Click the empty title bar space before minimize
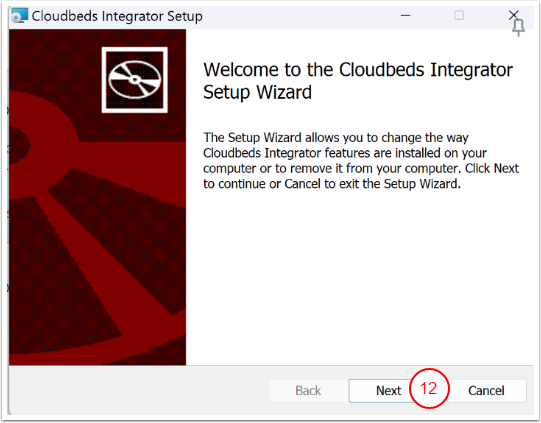 click(x=297, y=16)
